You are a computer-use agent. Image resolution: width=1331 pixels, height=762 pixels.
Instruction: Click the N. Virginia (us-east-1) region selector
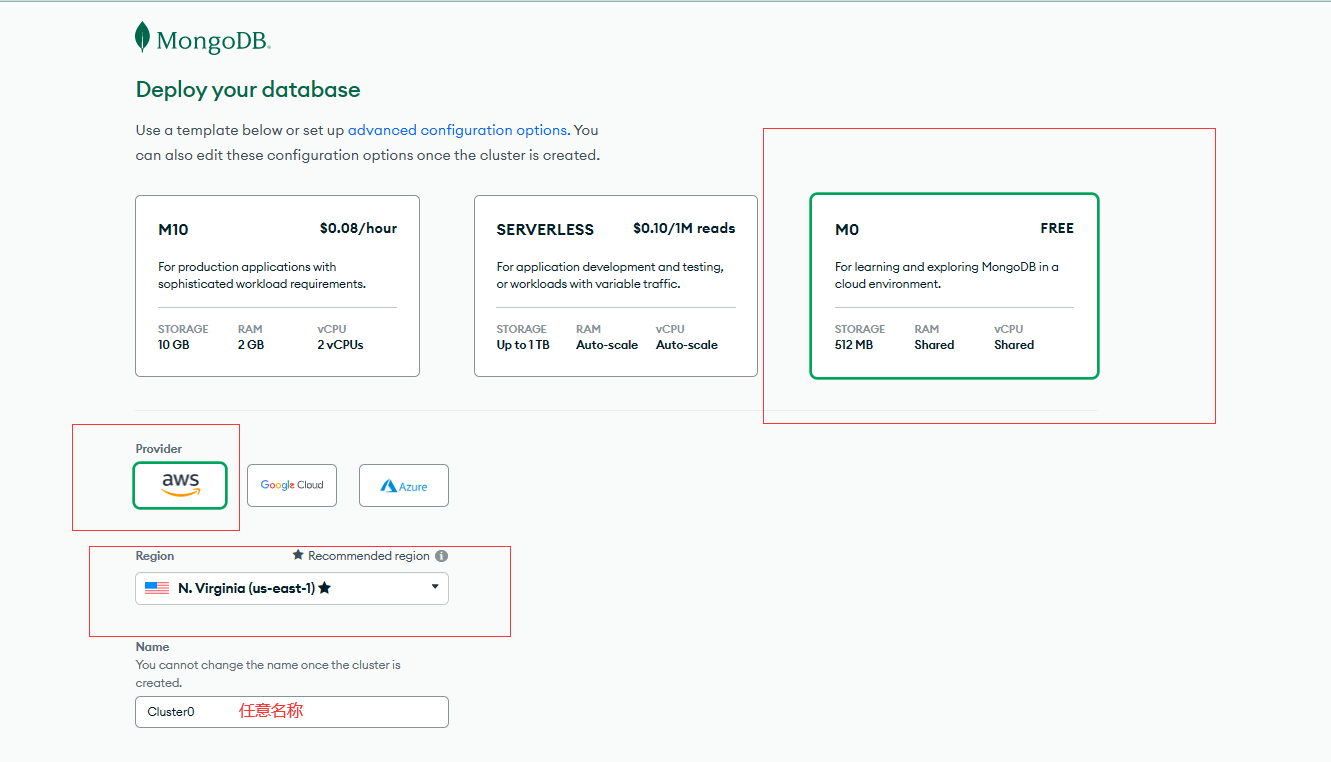point(292,588)
